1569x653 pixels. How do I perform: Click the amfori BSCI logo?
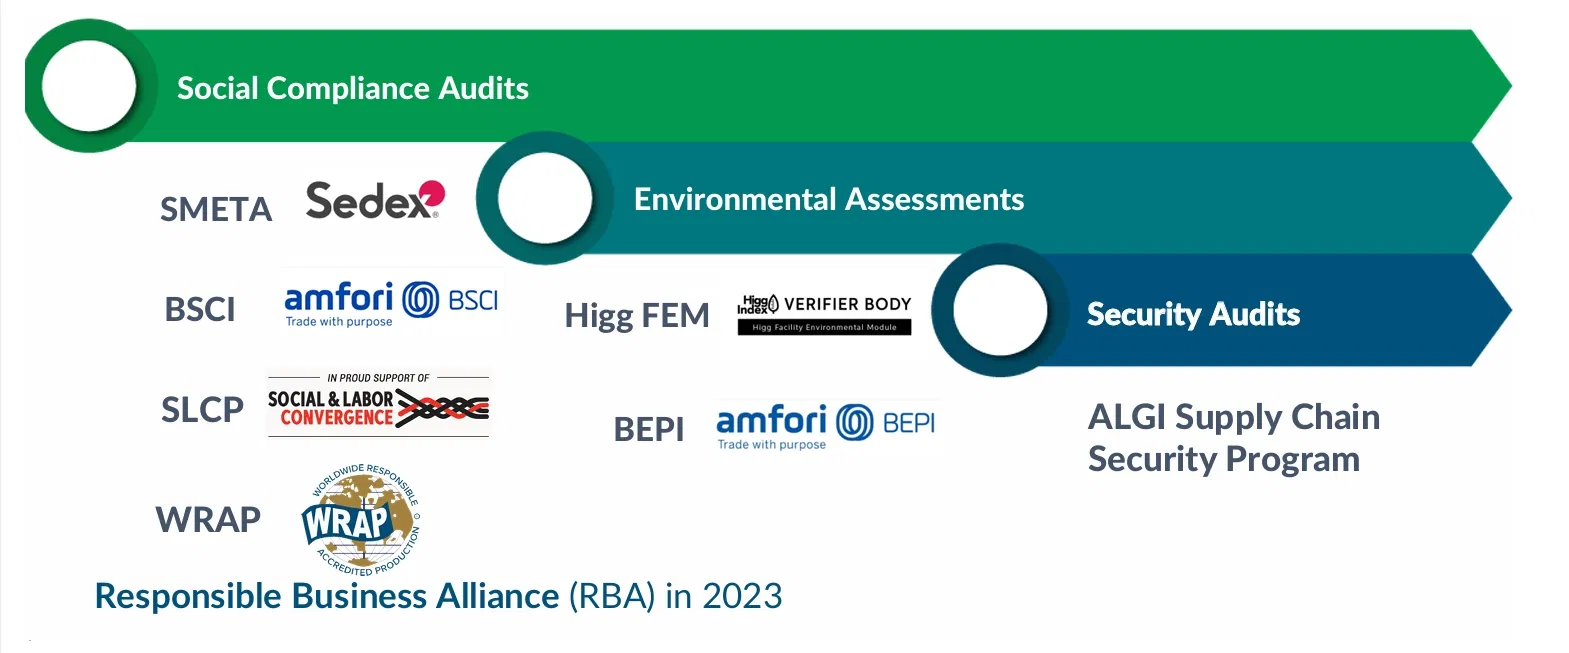[392, 304]
